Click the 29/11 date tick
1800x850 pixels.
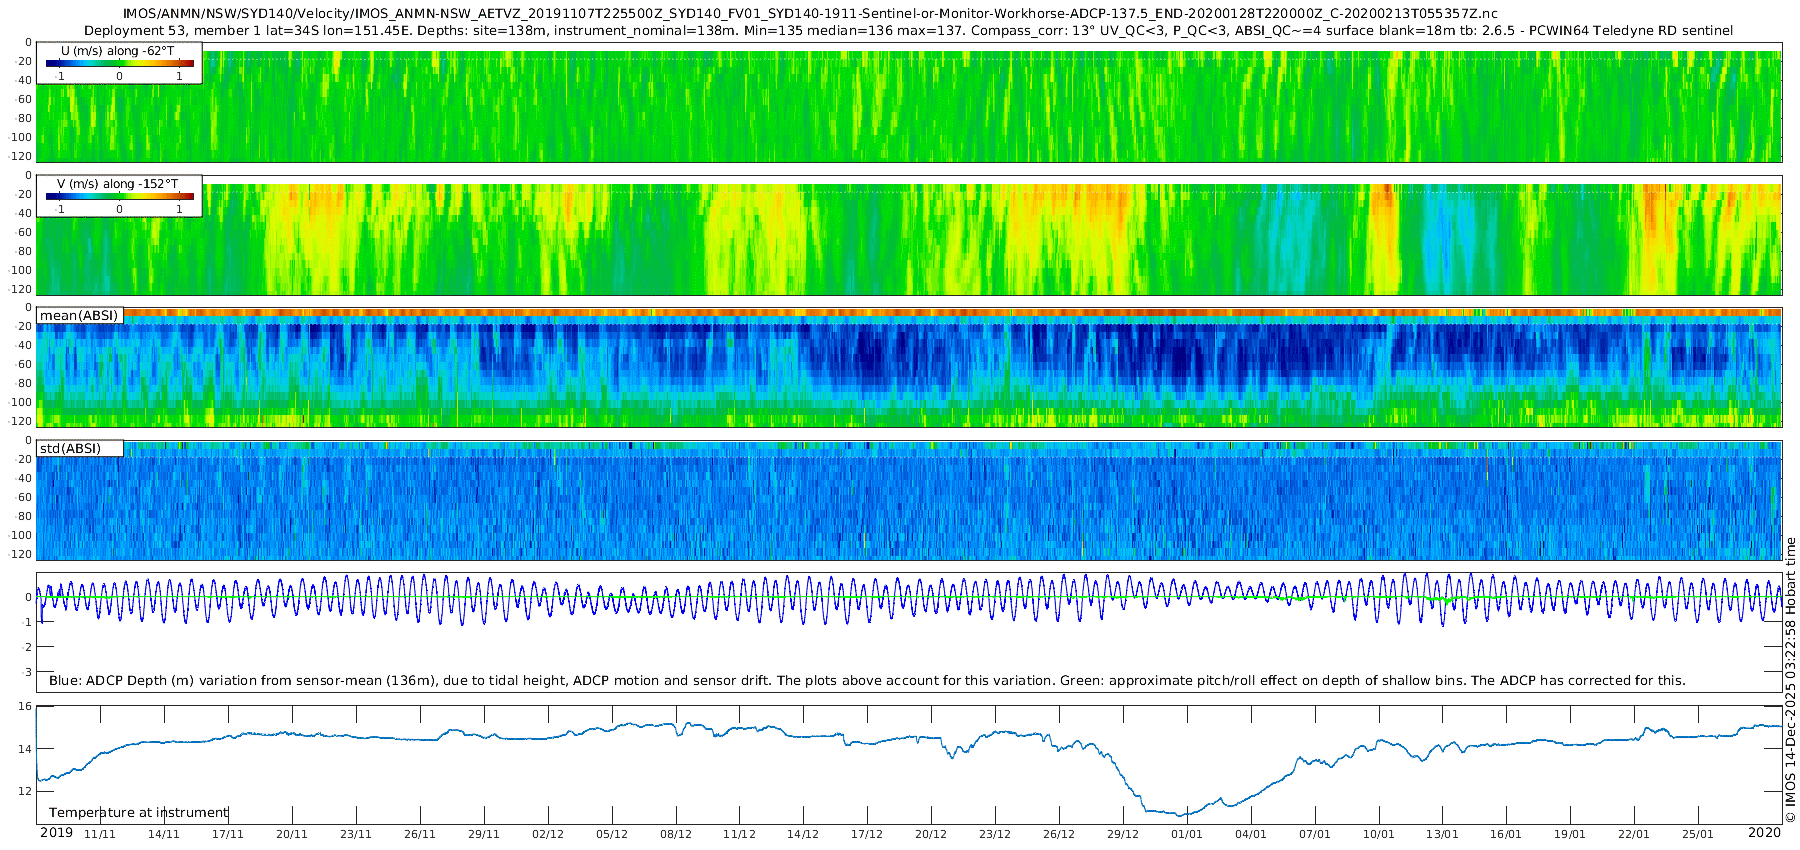(x=483, y=834)
